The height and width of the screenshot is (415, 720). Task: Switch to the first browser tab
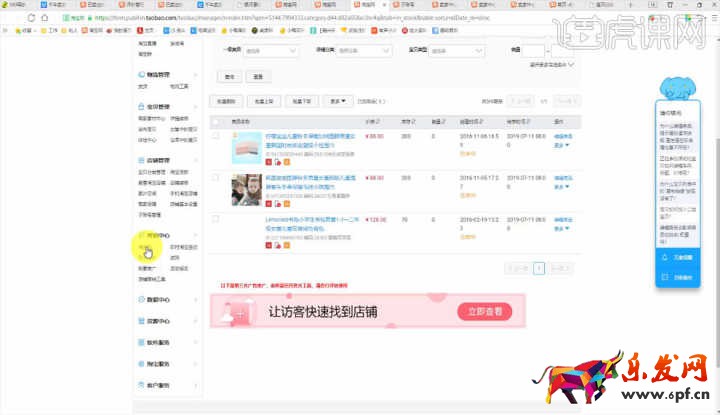[x=20, y=5]
